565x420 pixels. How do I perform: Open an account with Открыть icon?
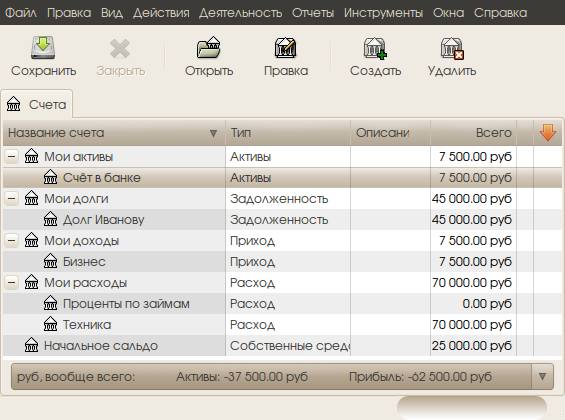[x=209, y=48]
